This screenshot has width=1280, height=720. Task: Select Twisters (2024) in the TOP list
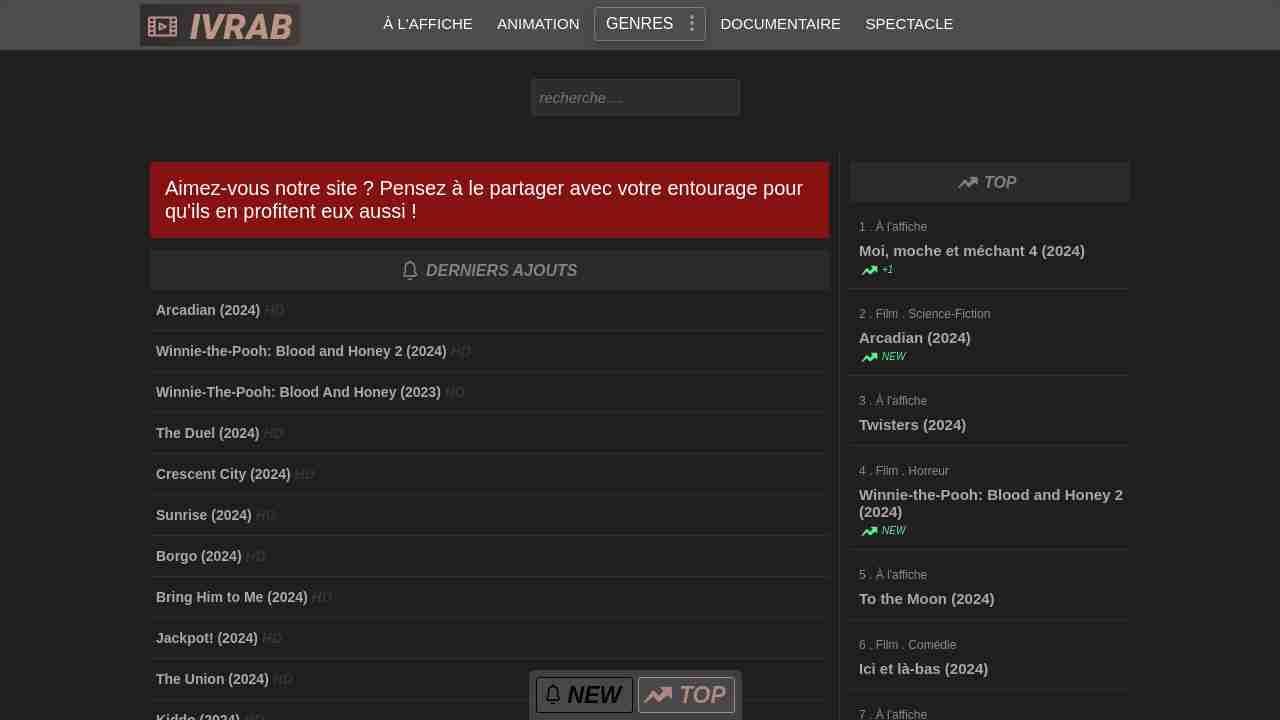click(912, 425)
